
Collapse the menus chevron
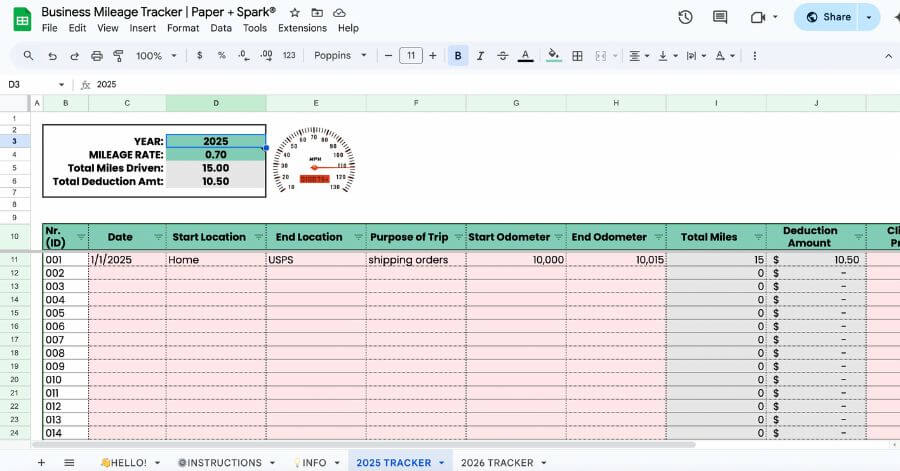point(889,56)
